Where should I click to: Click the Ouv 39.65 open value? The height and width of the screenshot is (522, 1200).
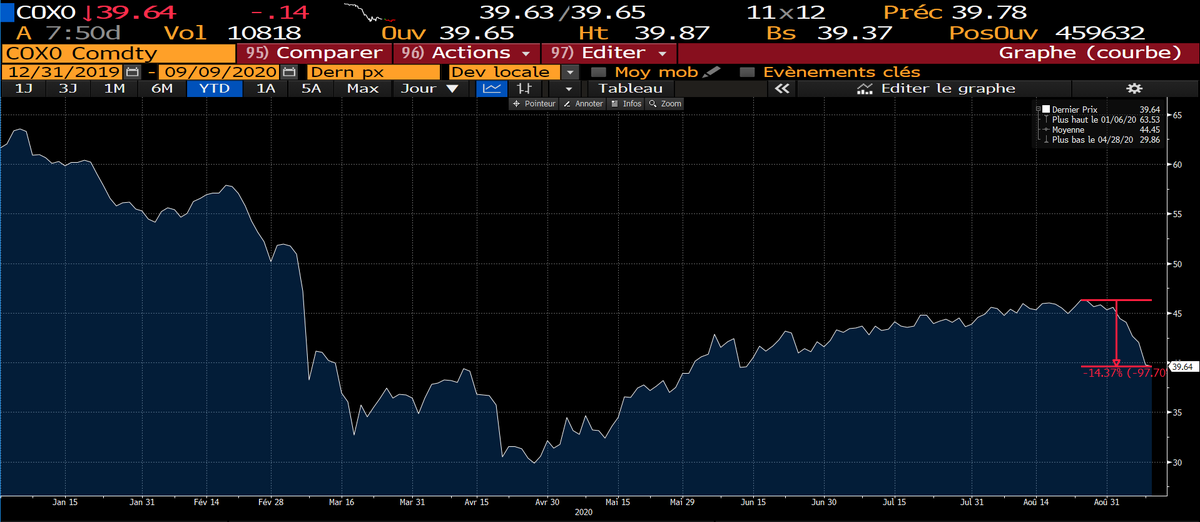[448, 32]
